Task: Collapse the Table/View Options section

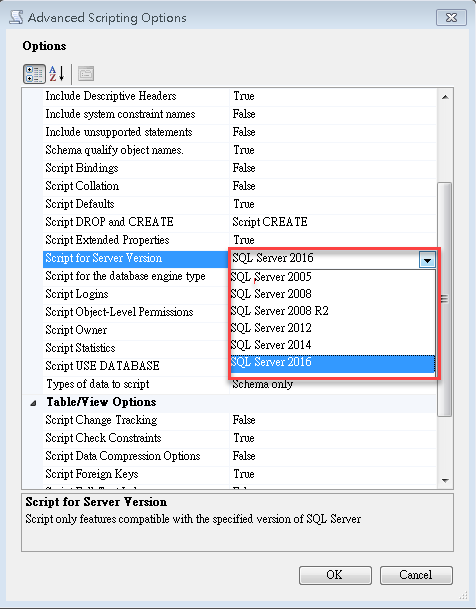Action: [33, 403]
